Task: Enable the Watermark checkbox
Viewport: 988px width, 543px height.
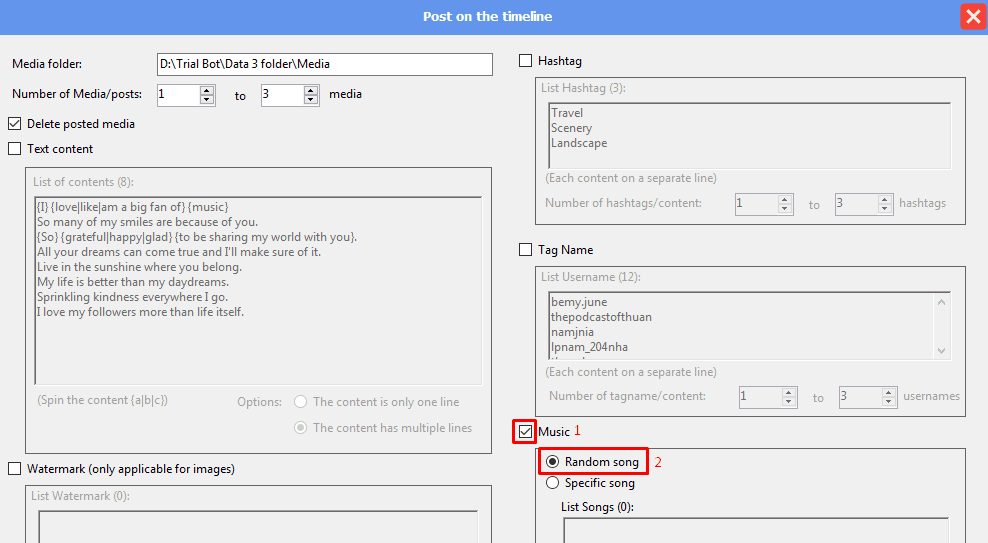Action: click(x=14, y=469)
